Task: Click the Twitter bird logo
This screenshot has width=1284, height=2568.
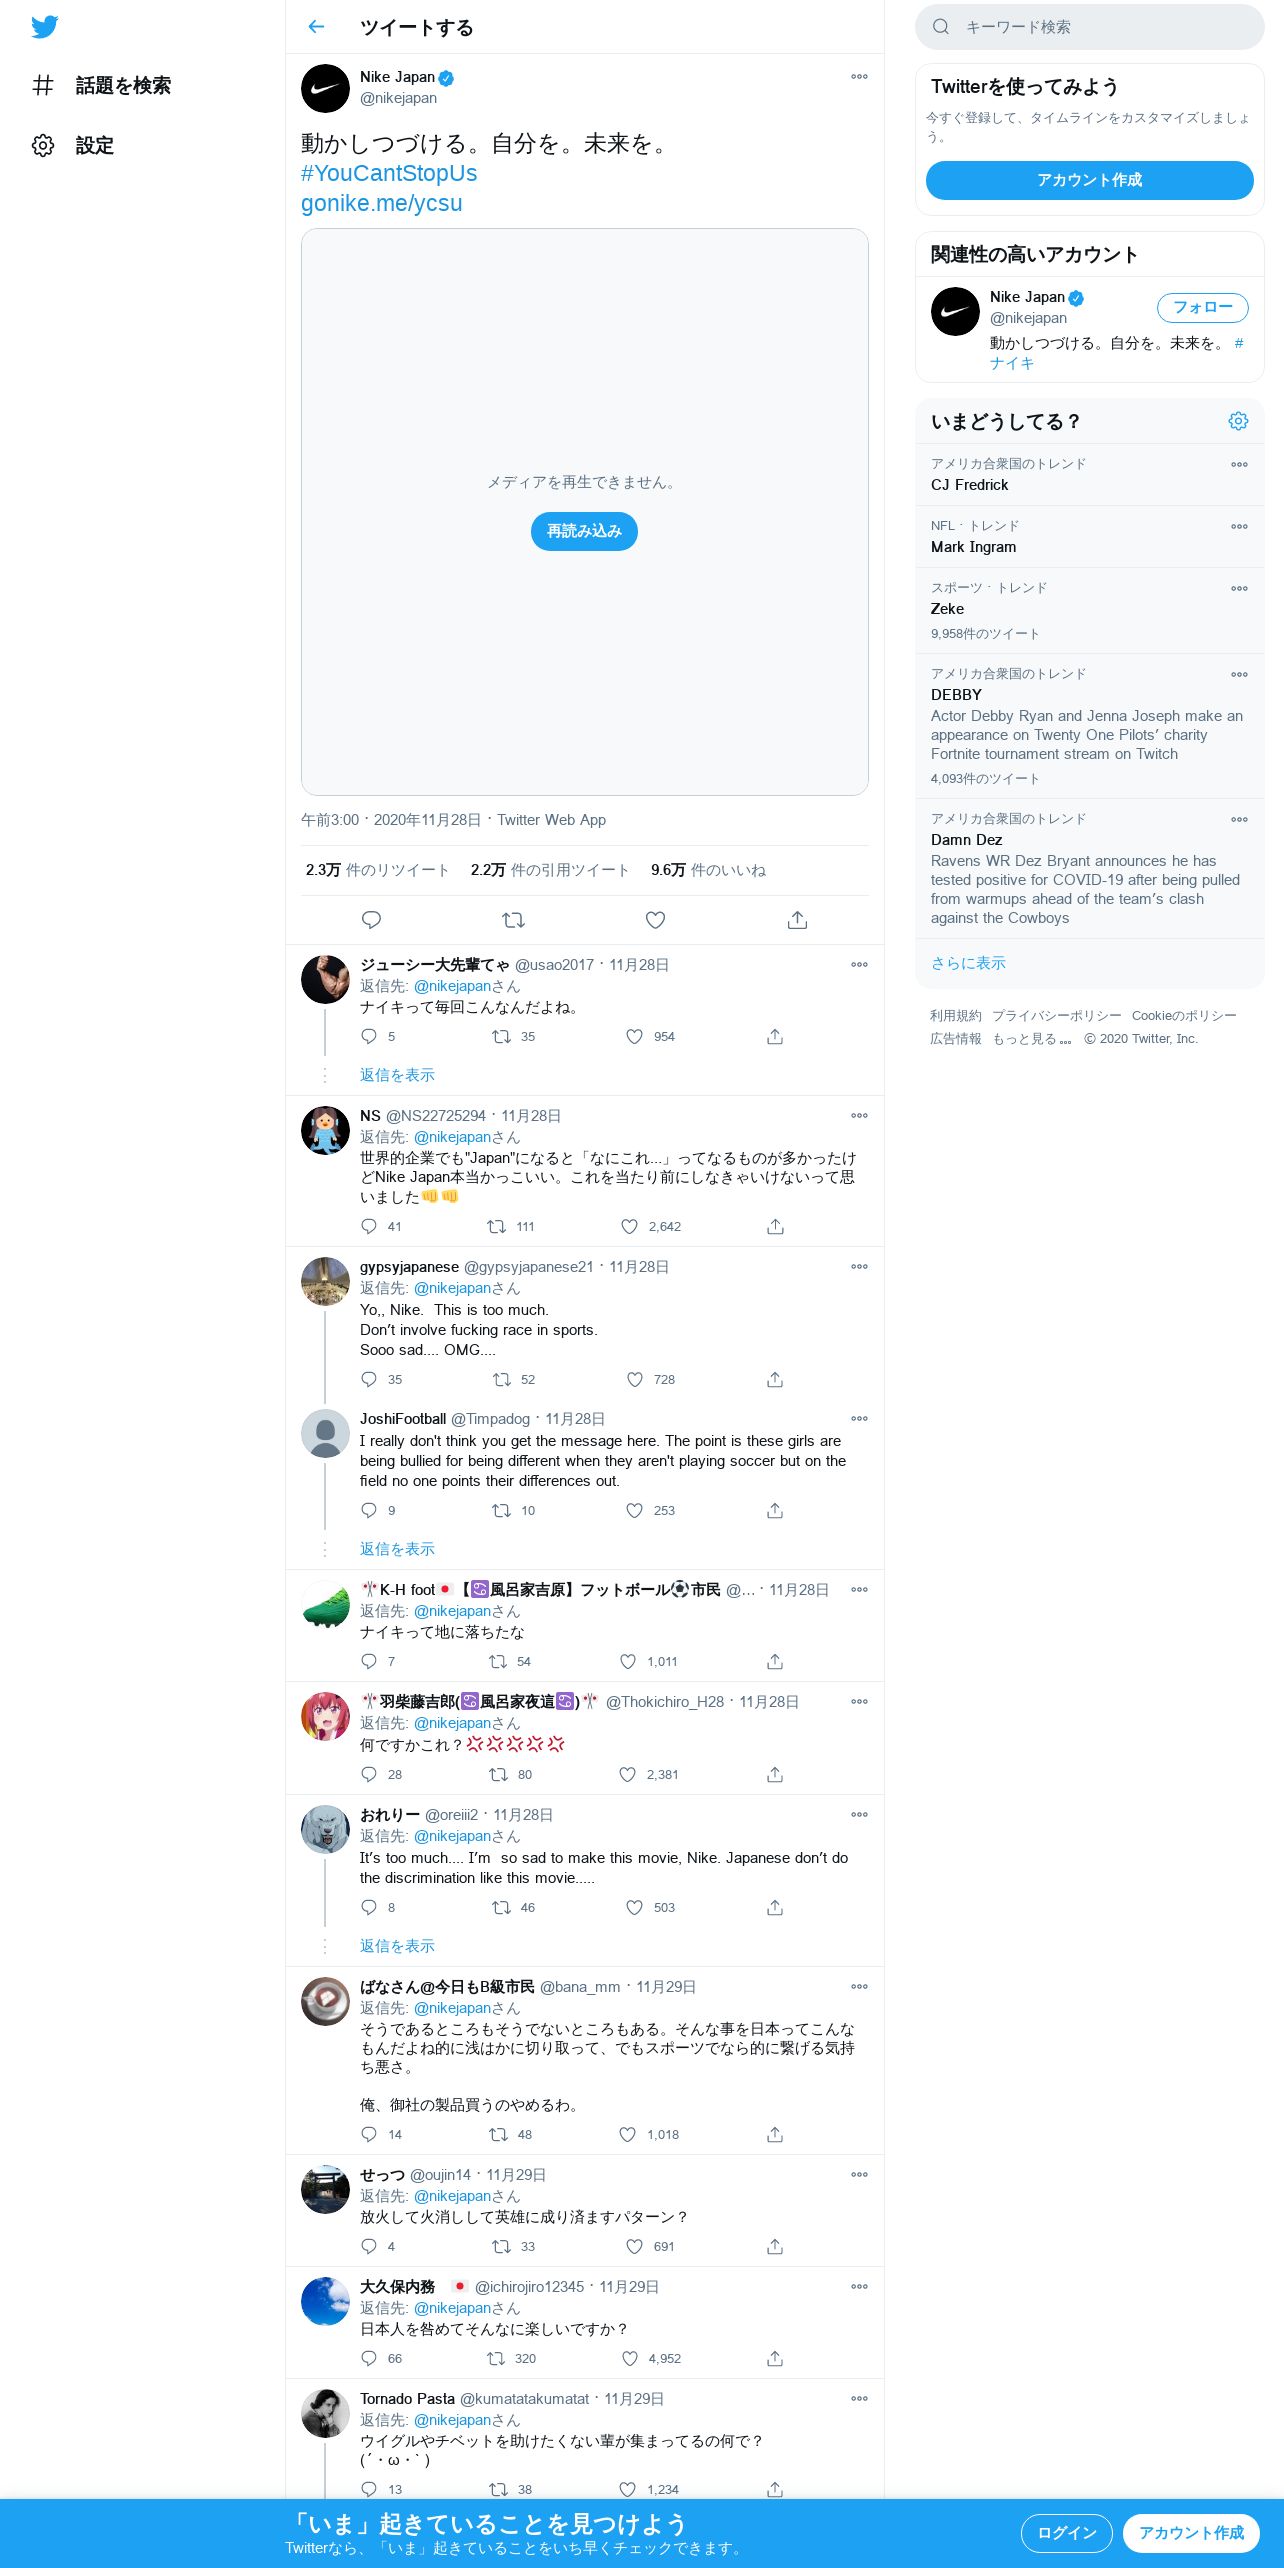Action: coord(45,27)
